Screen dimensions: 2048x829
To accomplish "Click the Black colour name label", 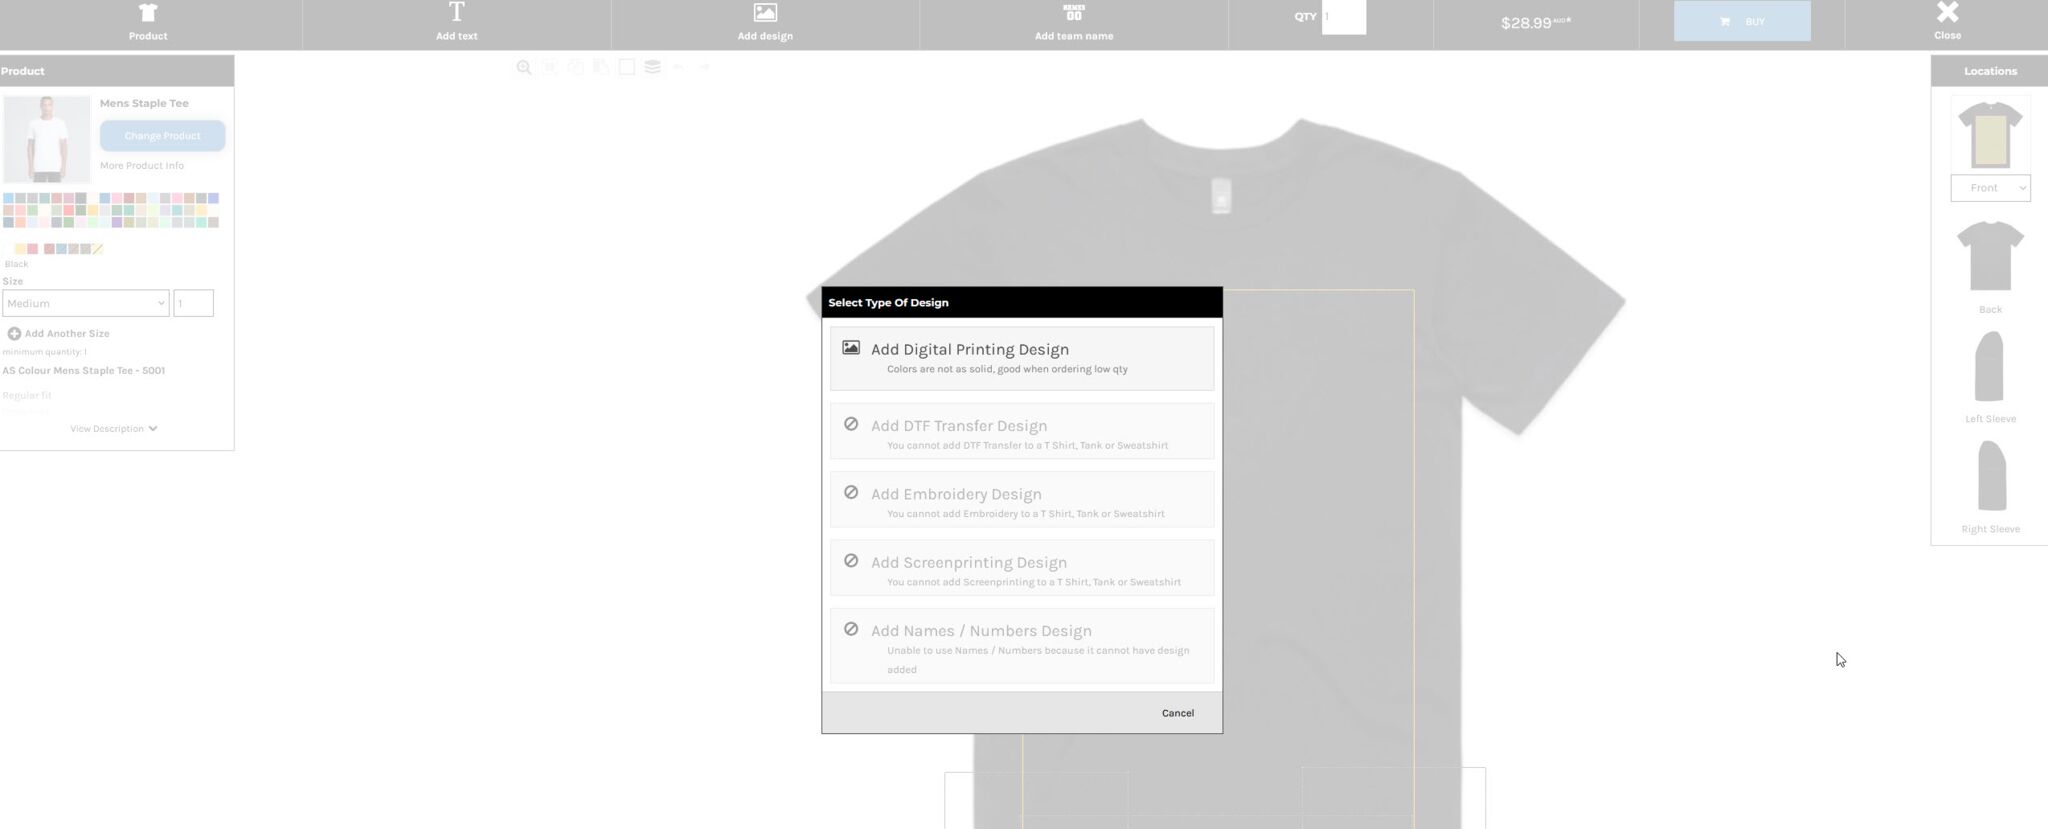I will pos(17,264).
